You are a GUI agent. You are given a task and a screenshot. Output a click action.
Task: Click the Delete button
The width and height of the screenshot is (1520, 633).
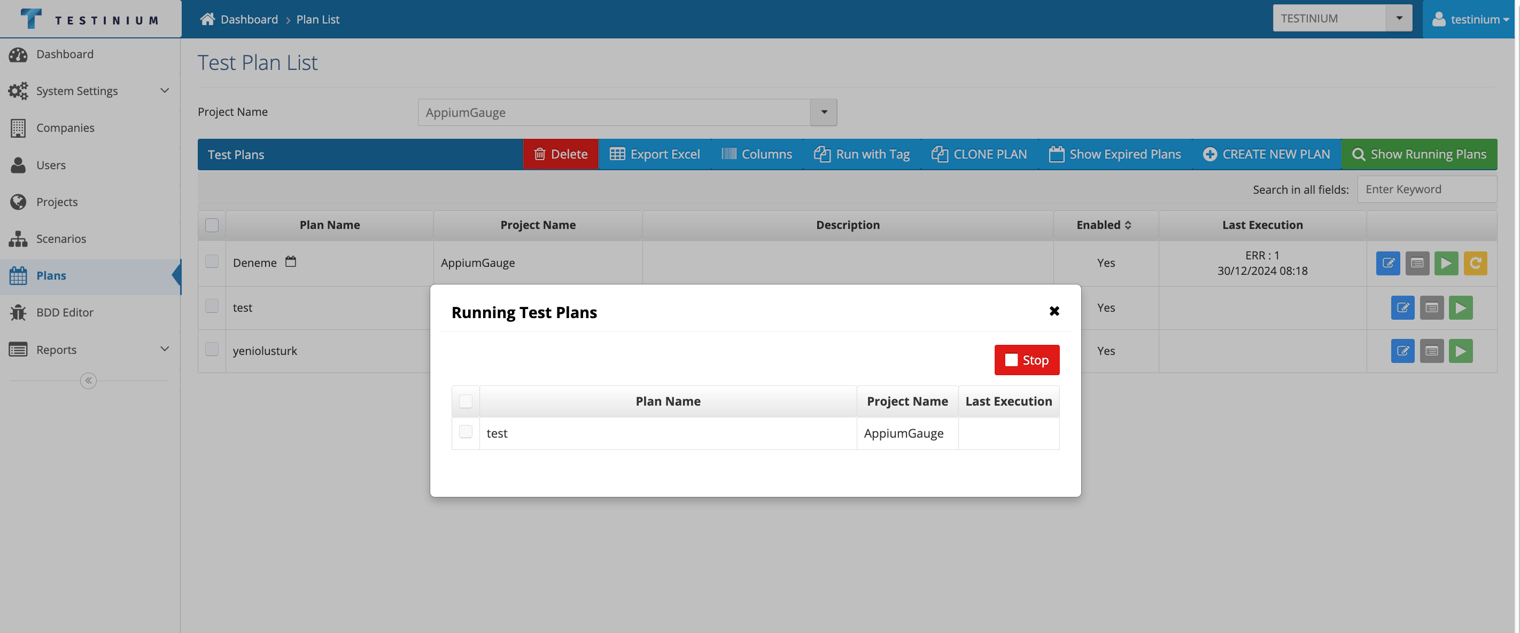click(561, 154)
